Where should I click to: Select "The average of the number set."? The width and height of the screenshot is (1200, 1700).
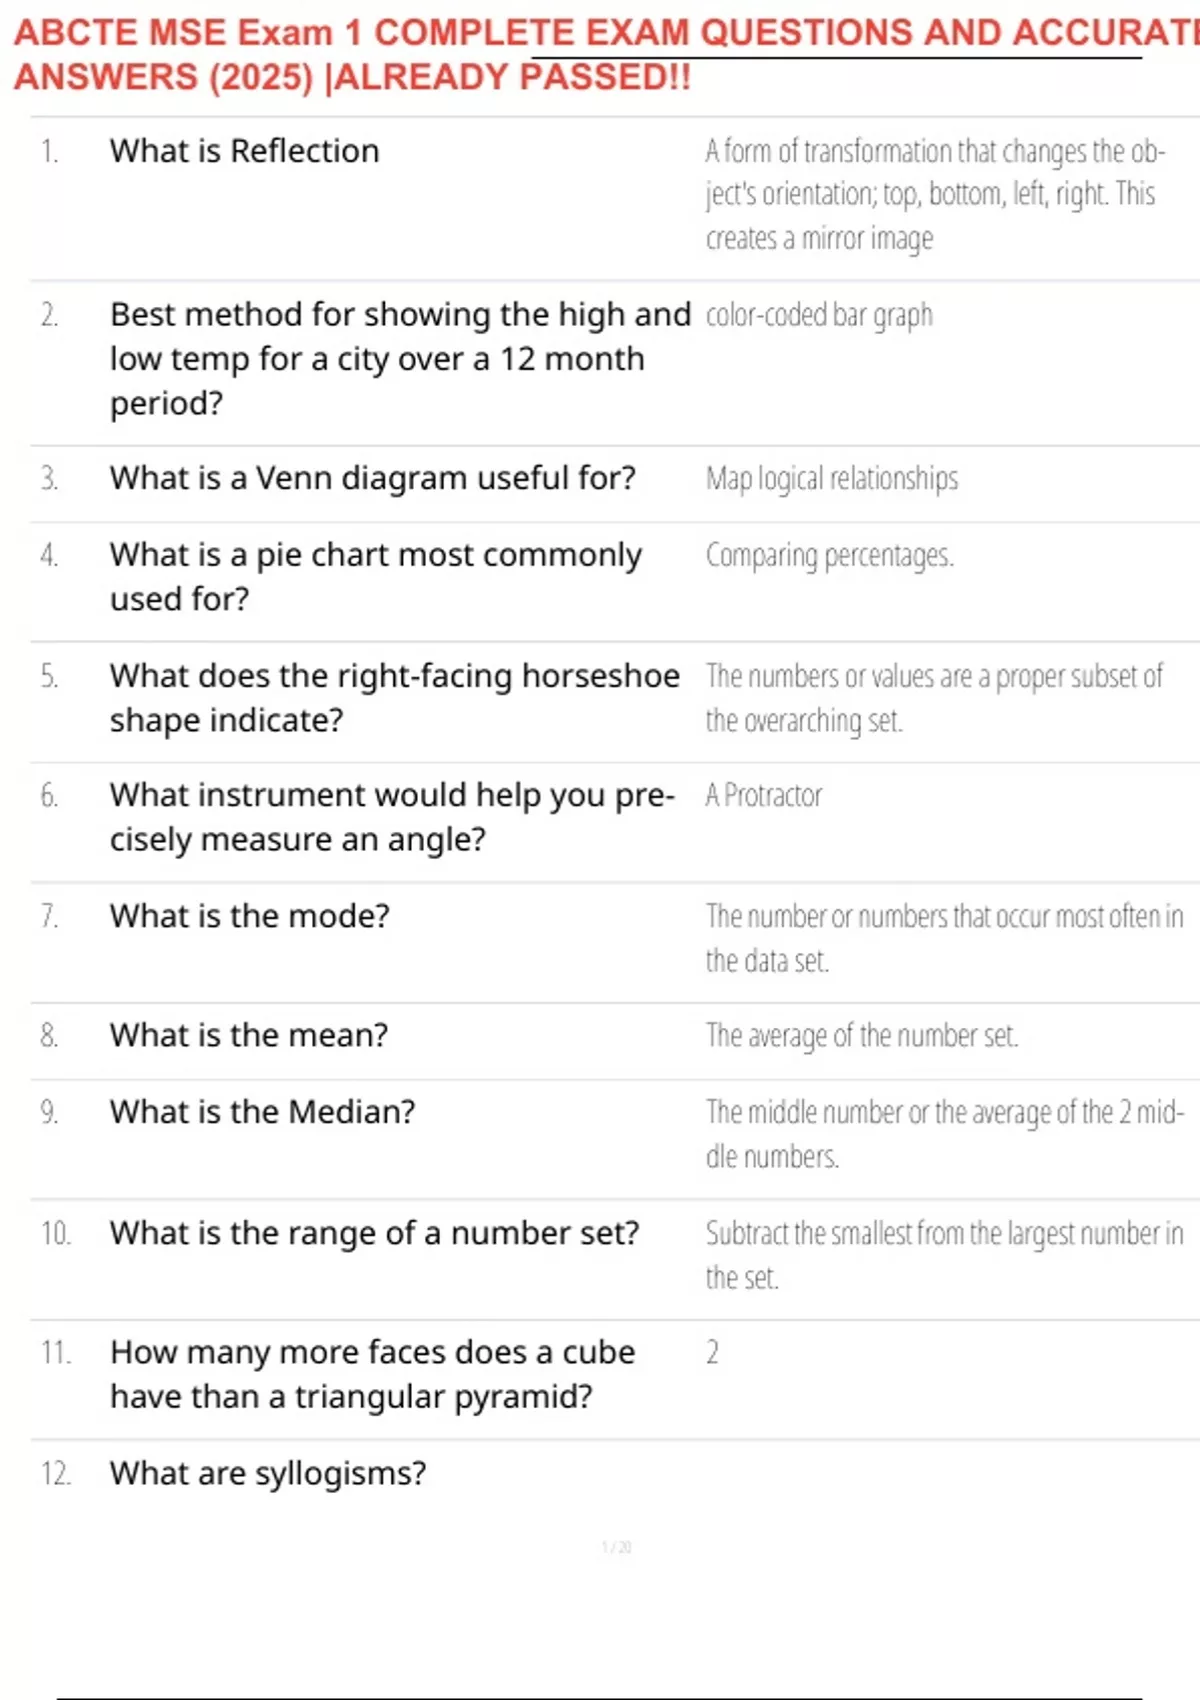pyautogui.click(x=861, y=1035)
